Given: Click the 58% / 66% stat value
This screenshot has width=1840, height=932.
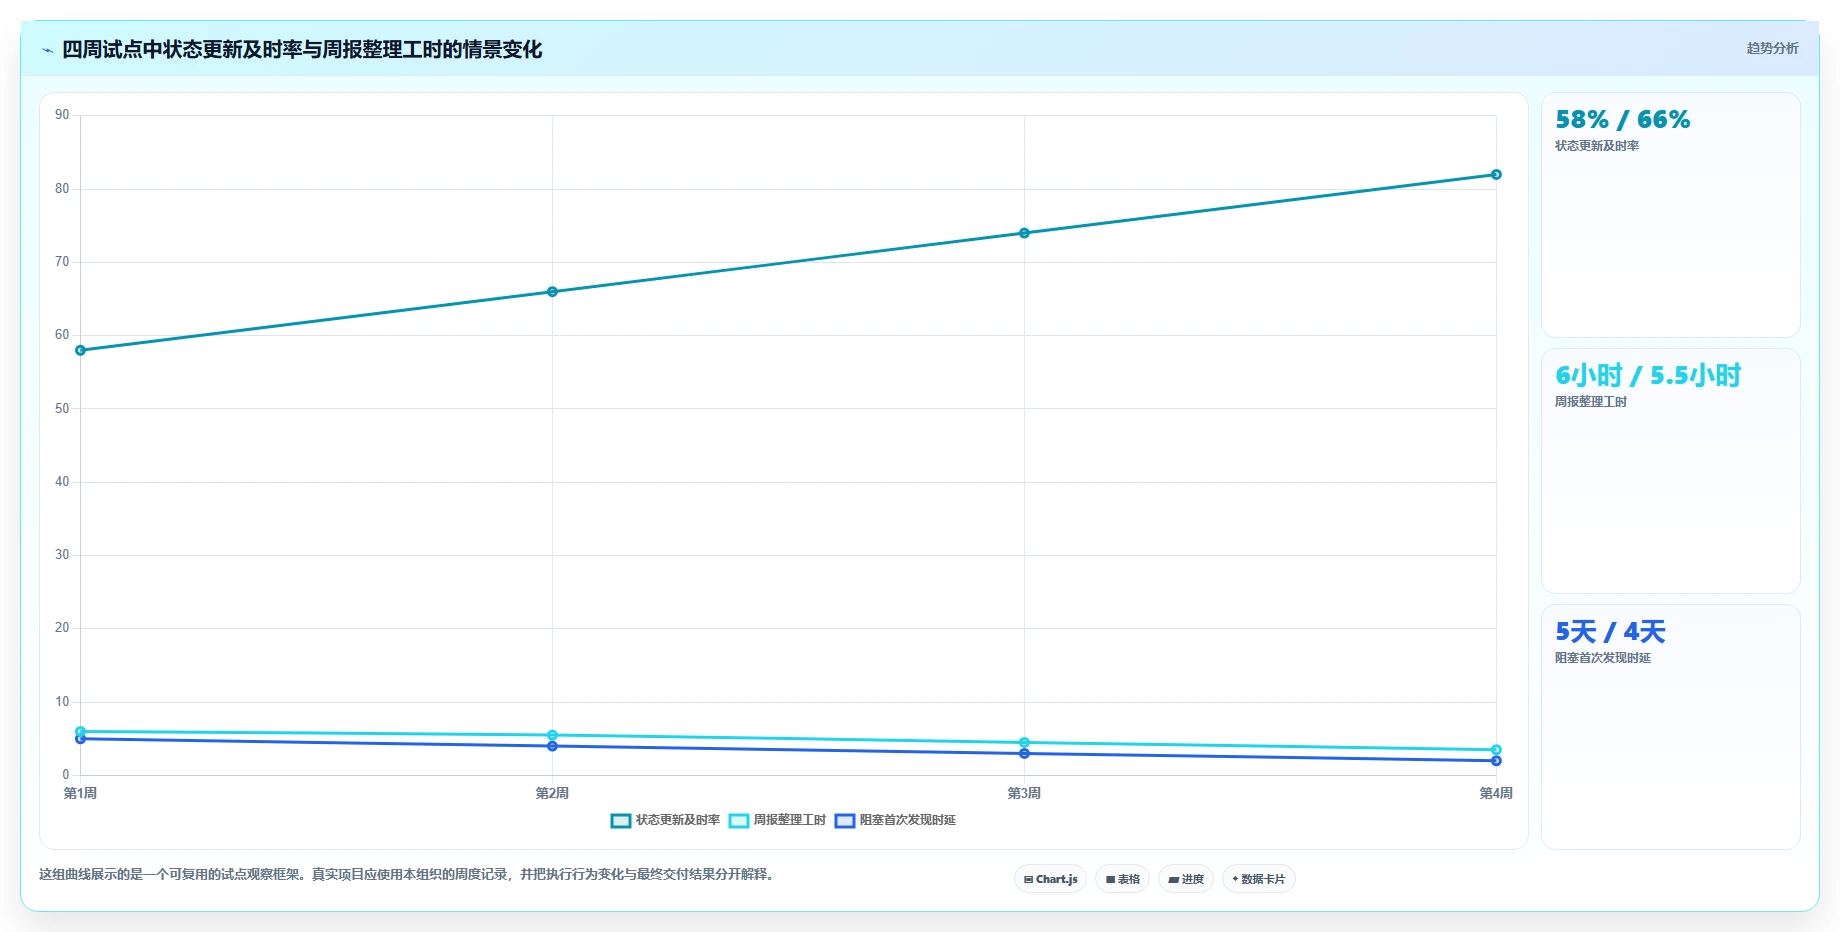Looking at the screenshot, I should [1622, 120].
